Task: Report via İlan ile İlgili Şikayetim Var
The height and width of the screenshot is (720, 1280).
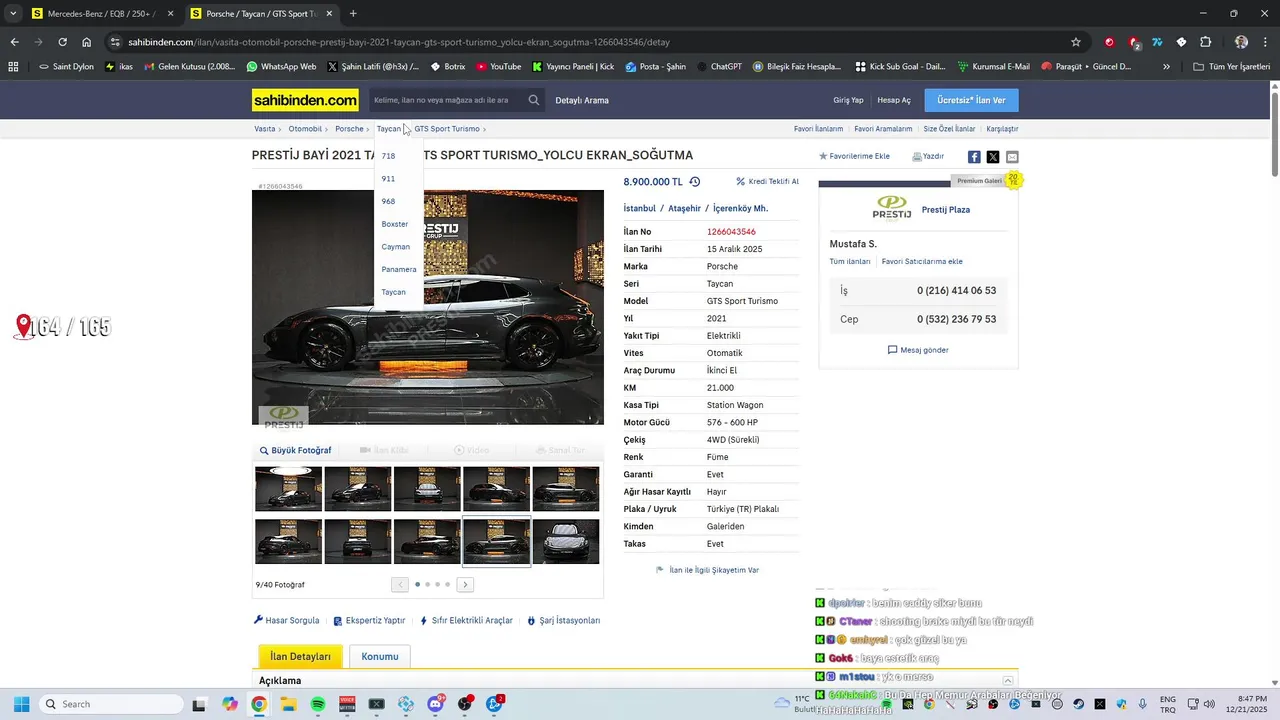Action: (x=707, y=570)
